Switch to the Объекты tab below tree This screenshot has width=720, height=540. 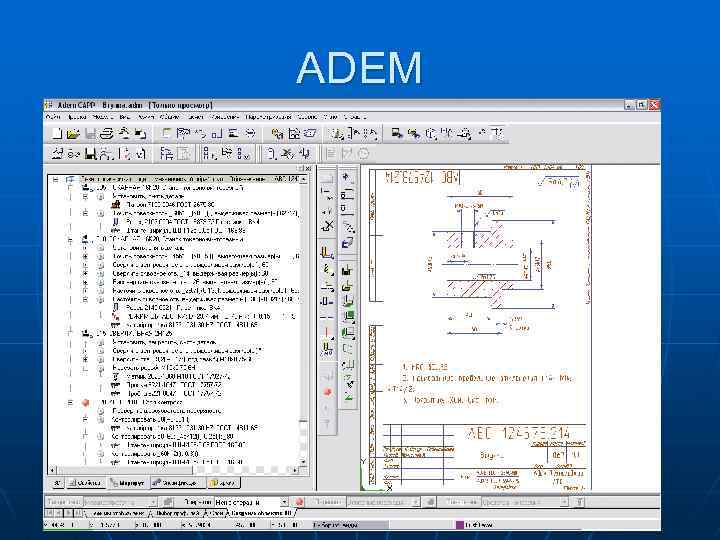pyautogui.click(x=85, y=483)
